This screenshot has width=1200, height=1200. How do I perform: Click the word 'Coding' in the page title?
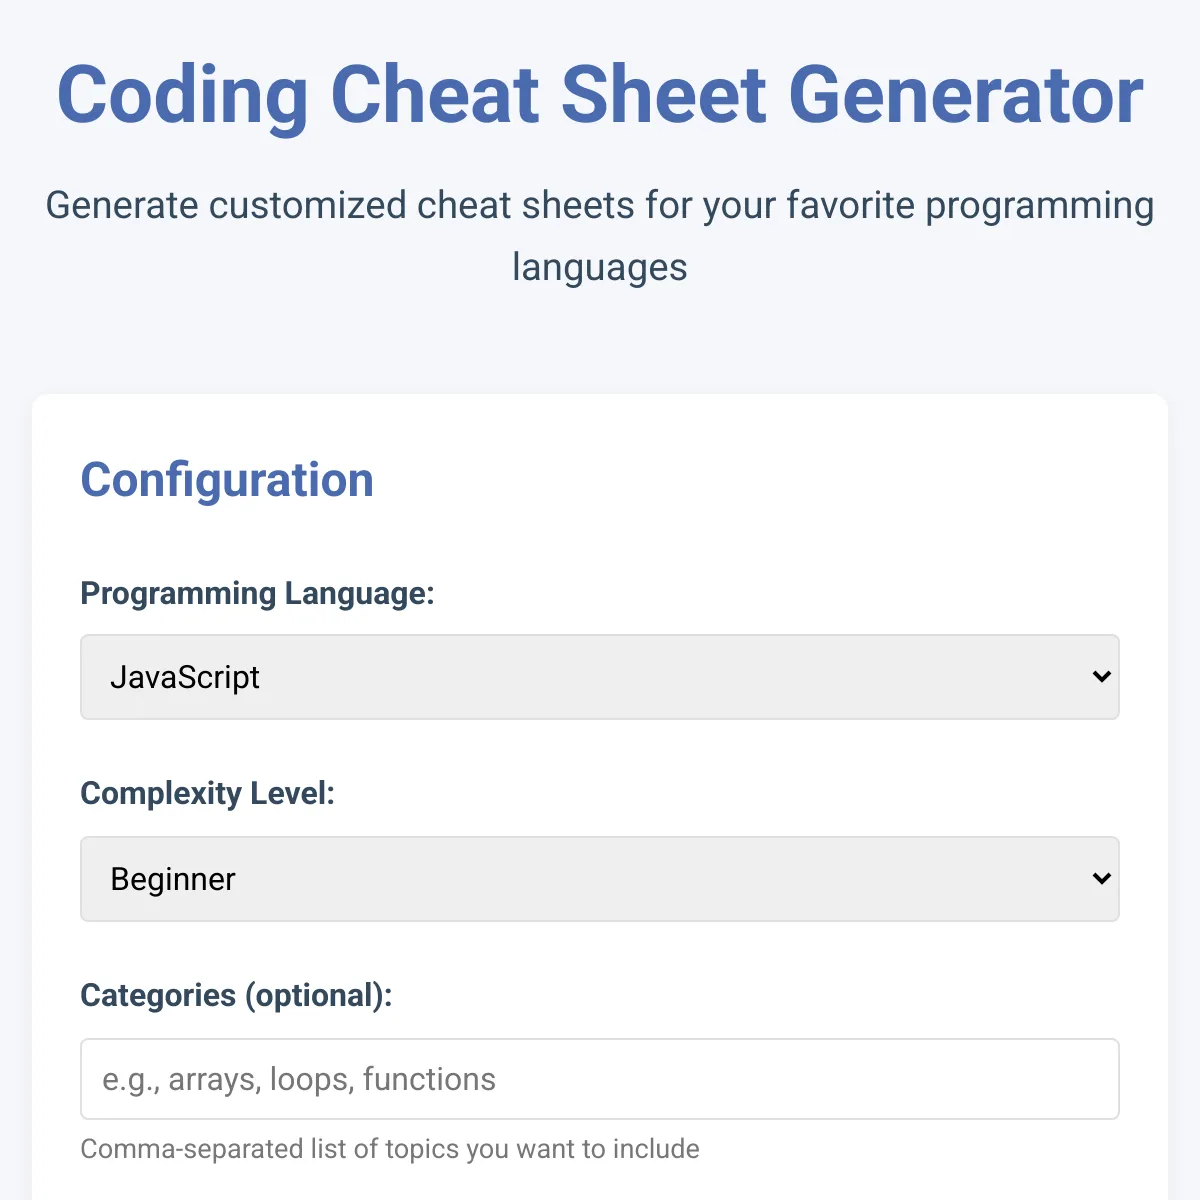click(182, 95)
